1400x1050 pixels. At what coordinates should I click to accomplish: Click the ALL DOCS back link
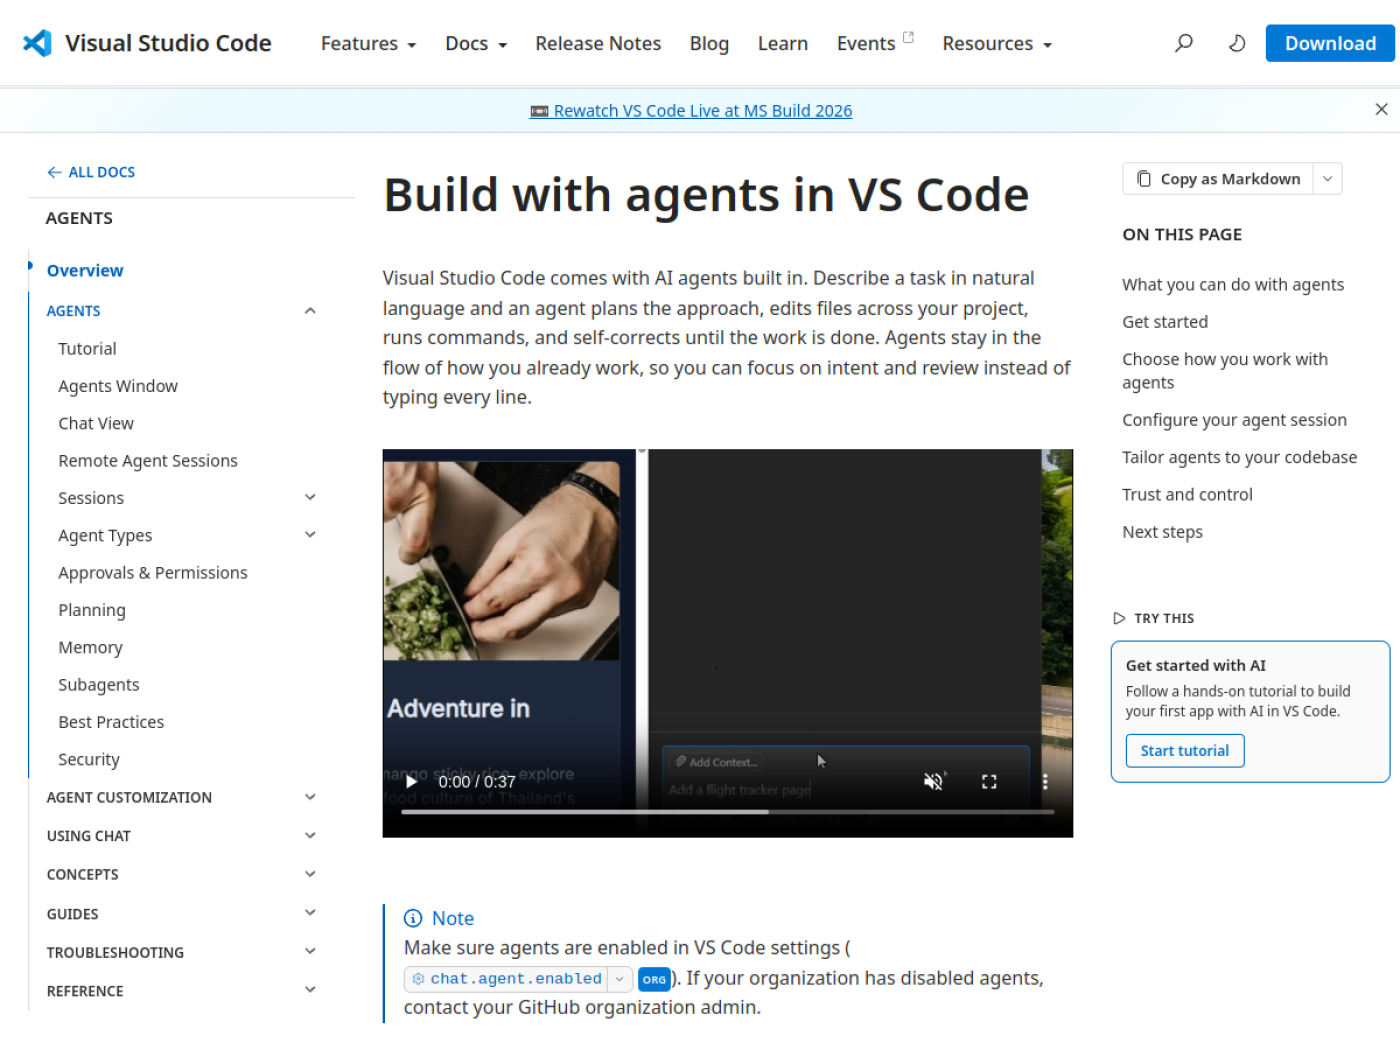click(91, 172)
